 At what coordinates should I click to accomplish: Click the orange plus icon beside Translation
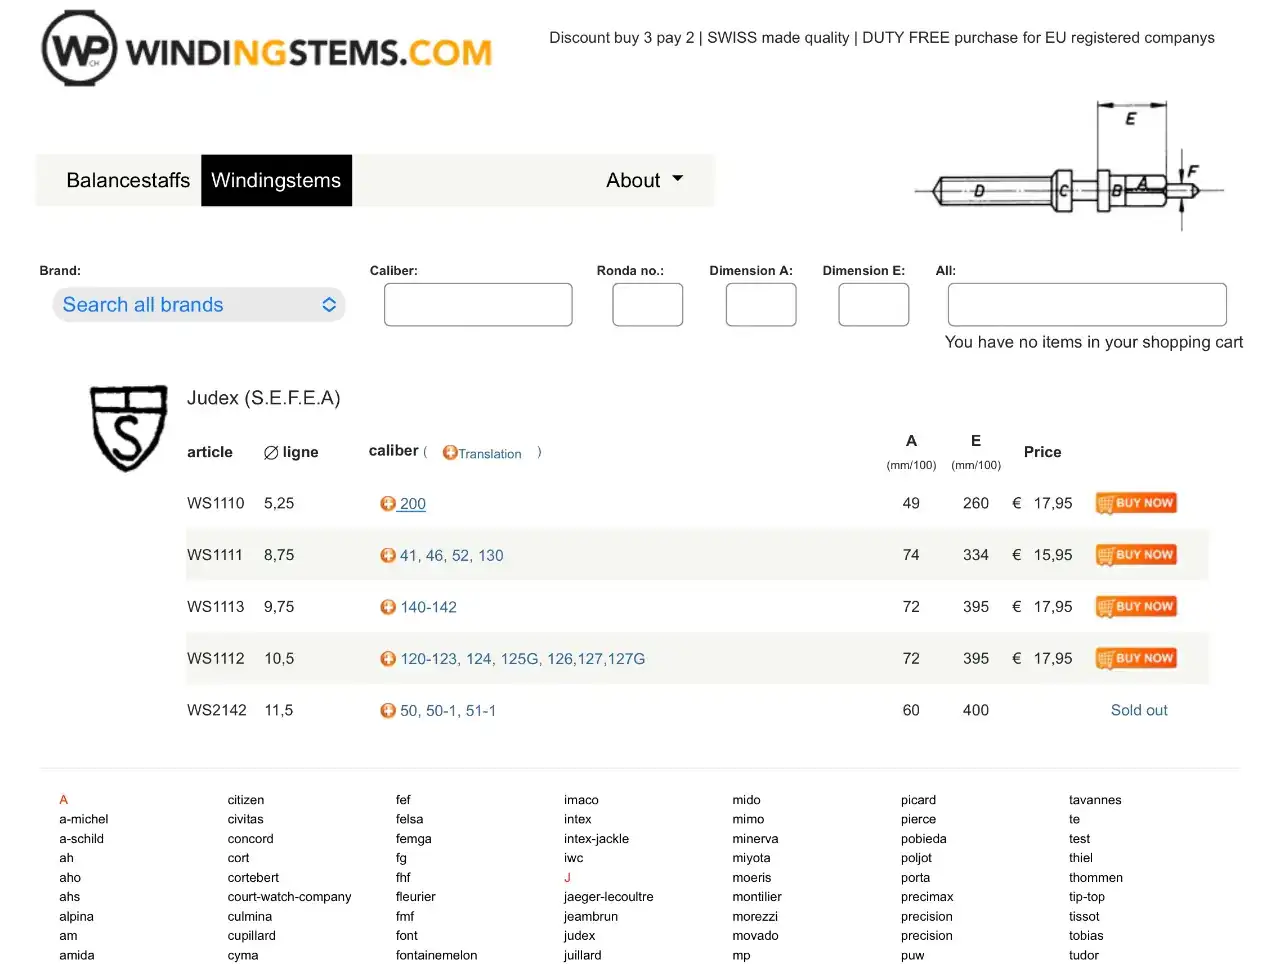click(x=450, y=453)
